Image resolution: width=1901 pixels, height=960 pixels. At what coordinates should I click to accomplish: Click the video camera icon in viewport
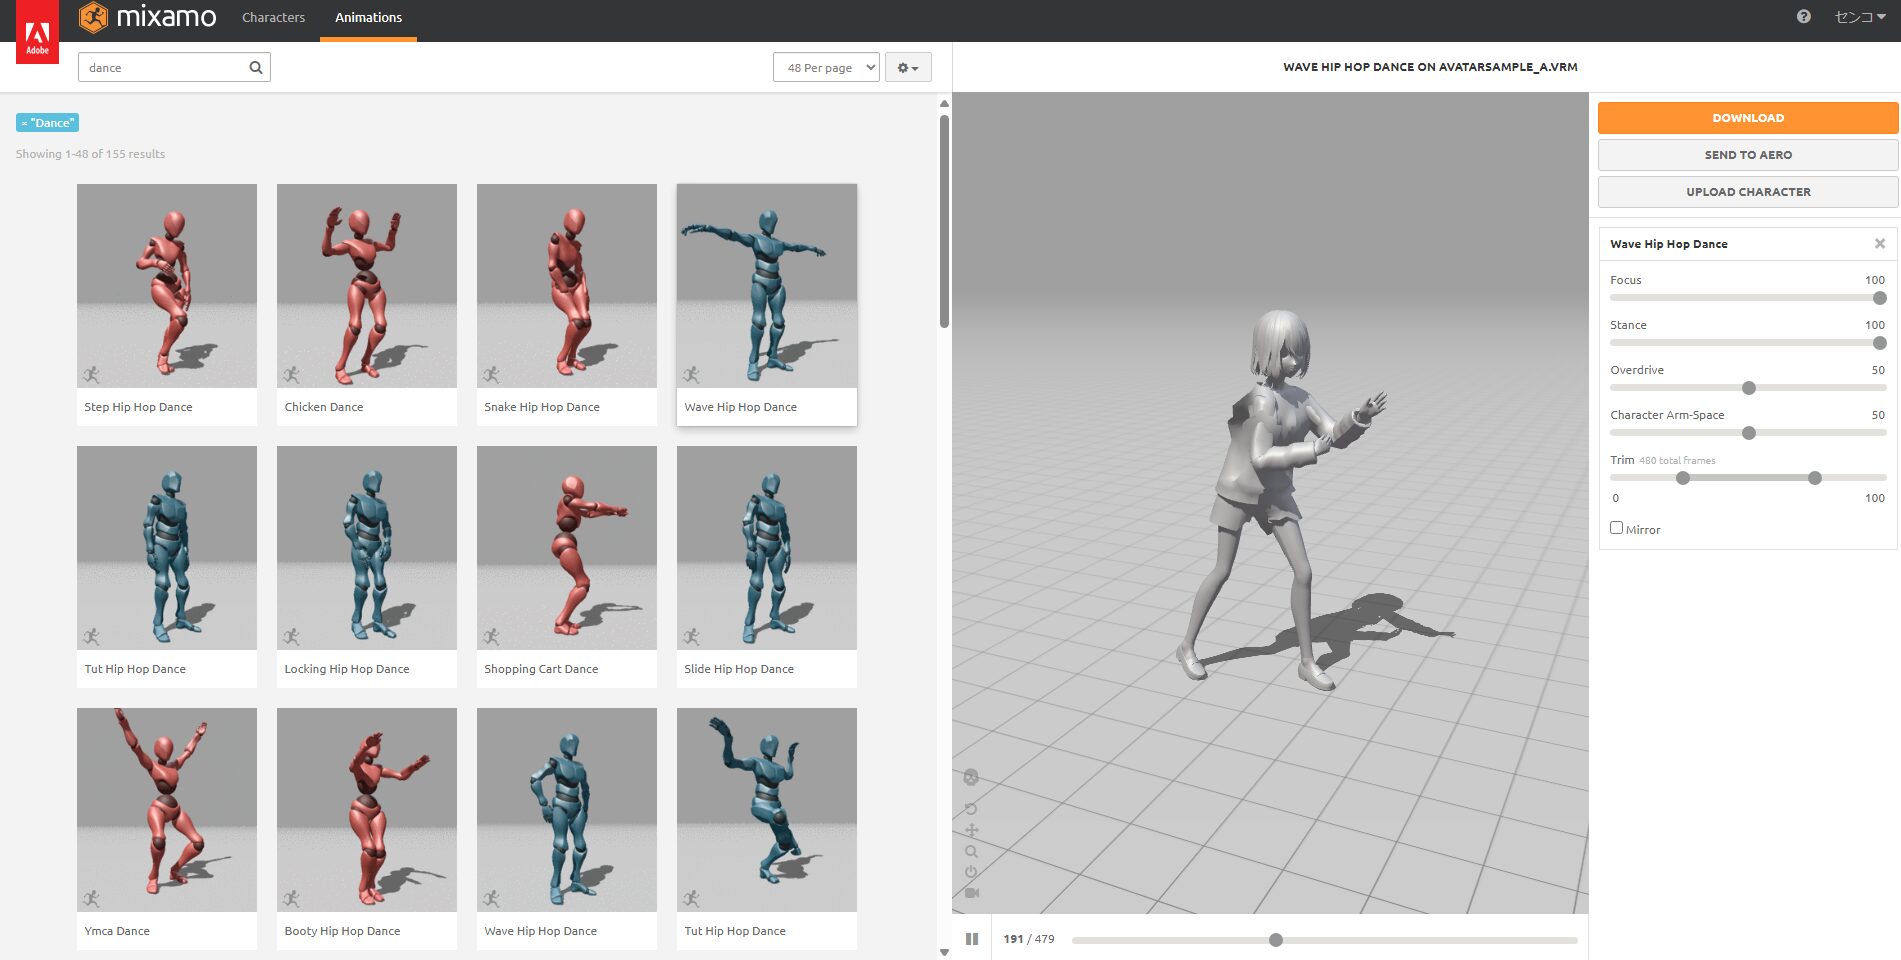point(972,891)
